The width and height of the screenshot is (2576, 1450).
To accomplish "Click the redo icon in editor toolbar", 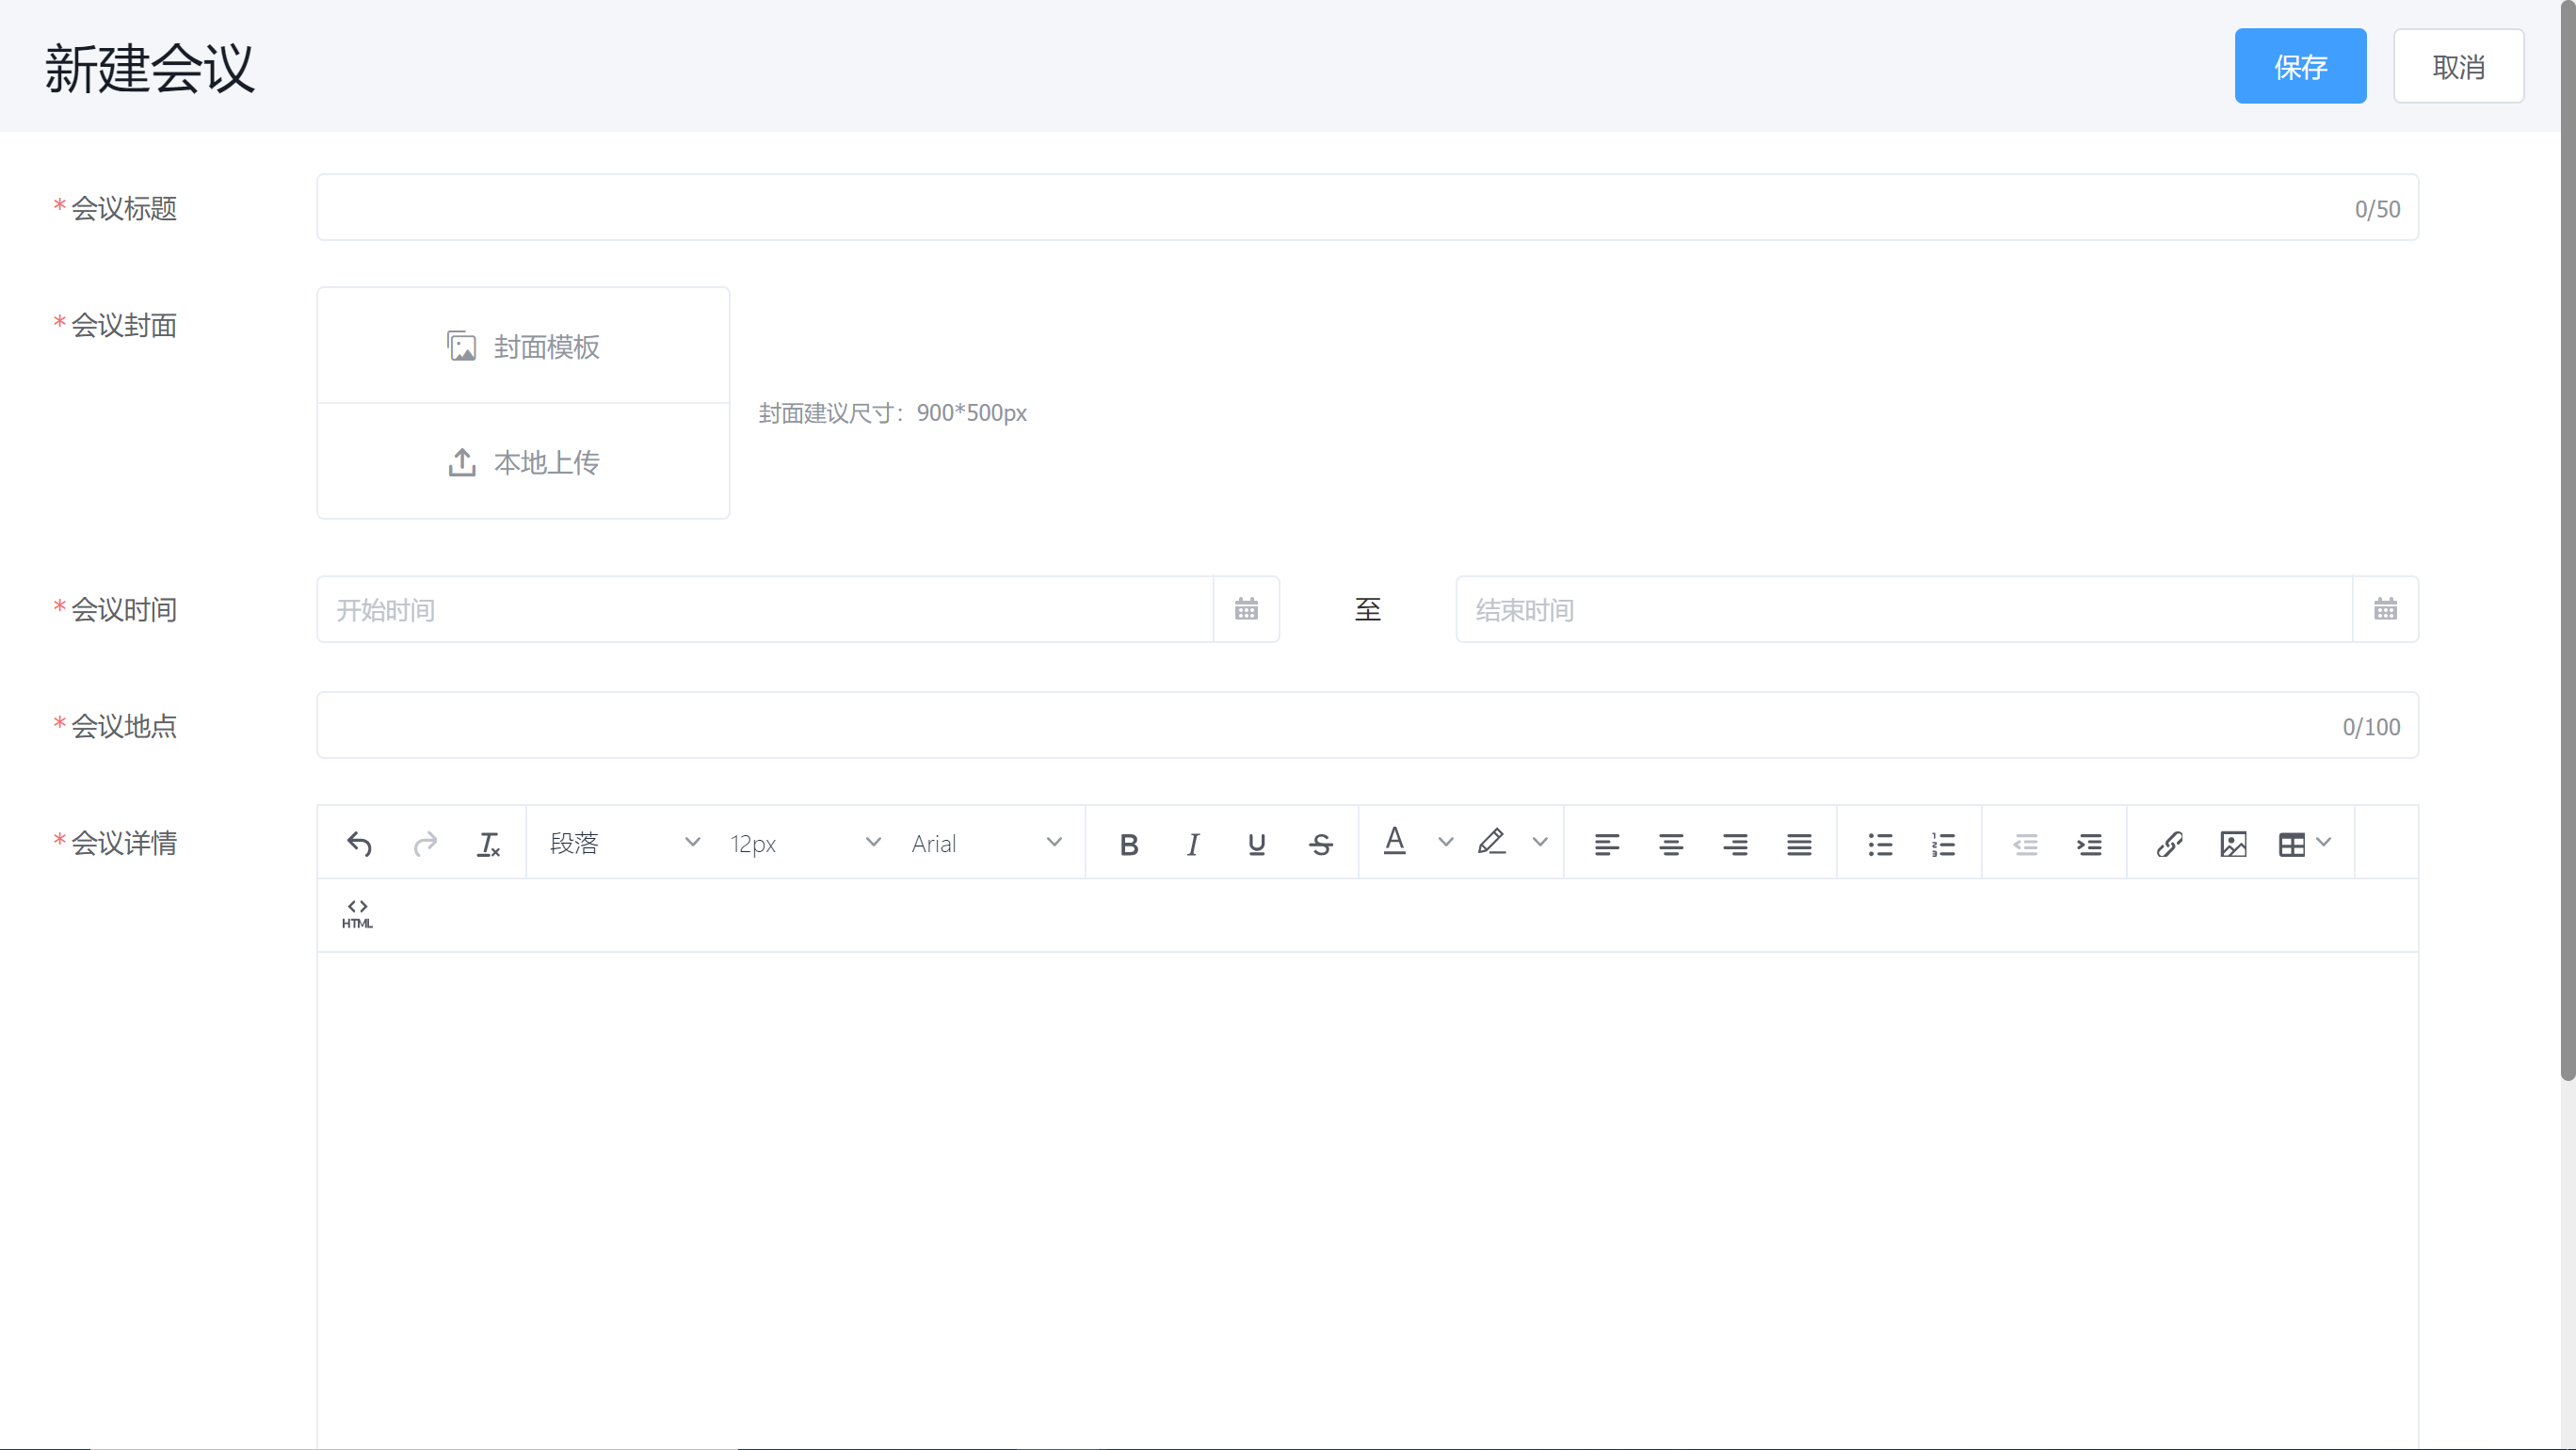I will 425,844.
